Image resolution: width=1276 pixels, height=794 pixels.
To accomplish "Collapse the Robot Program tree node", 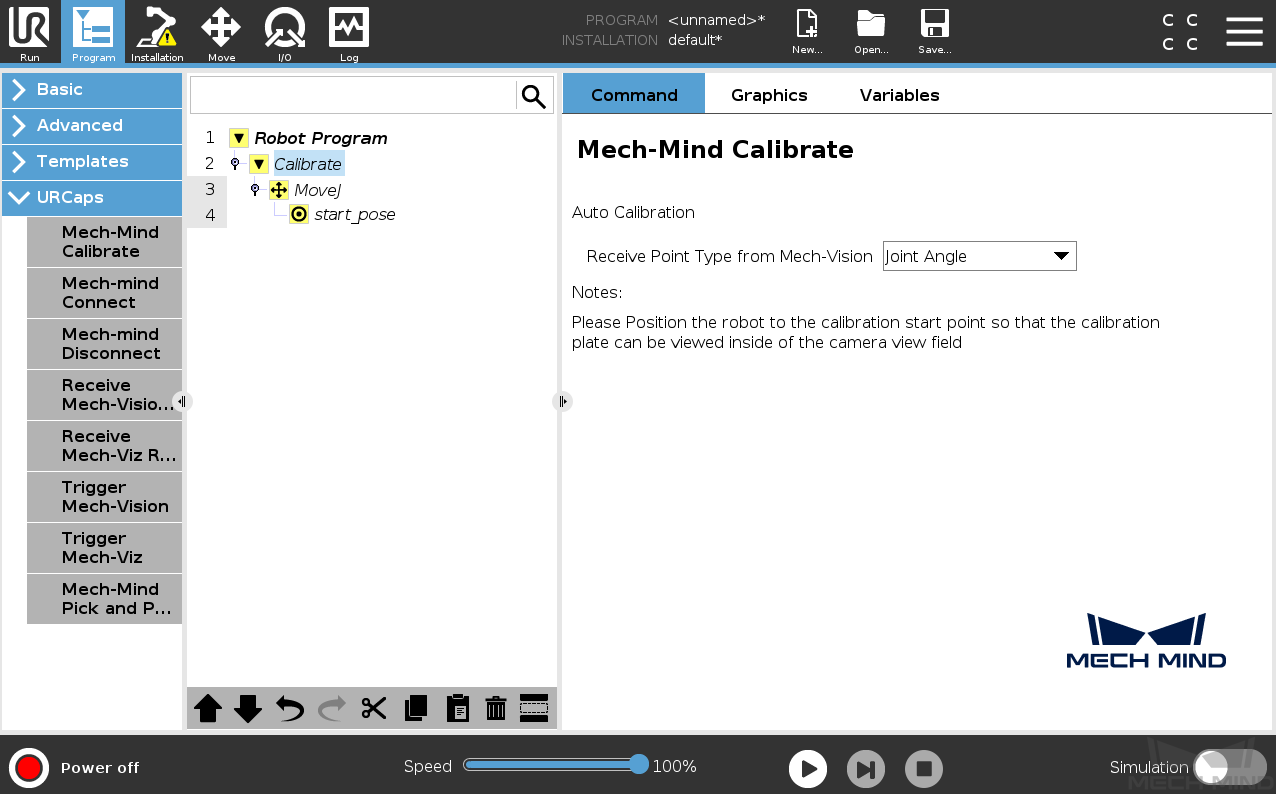I will click(238, 138).
